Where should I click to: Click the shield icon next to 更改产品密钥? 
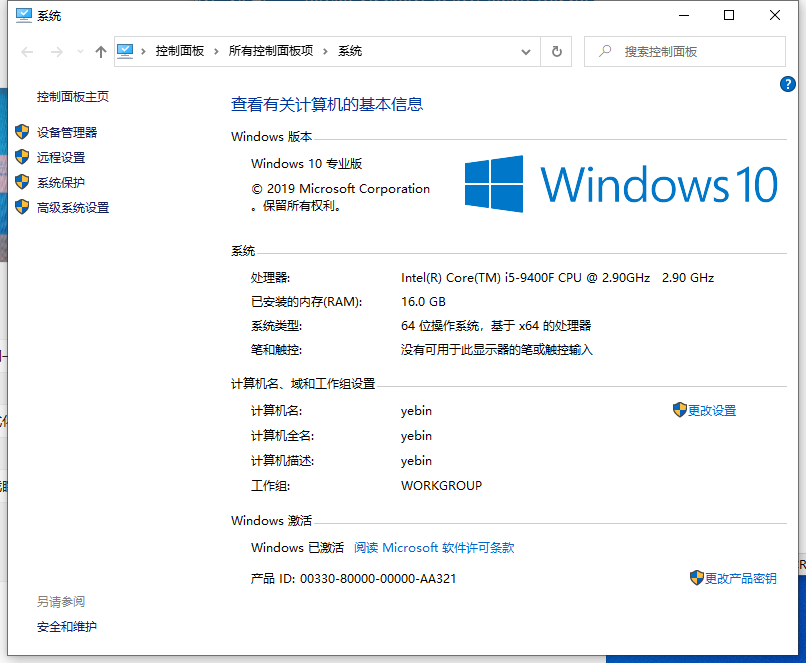[696, 577]
